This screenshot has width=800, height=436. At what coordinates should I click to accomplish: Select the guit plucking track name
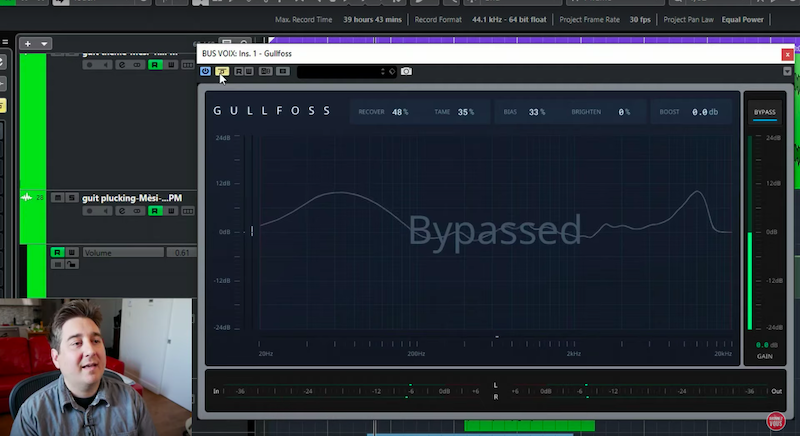click(132, 198)
